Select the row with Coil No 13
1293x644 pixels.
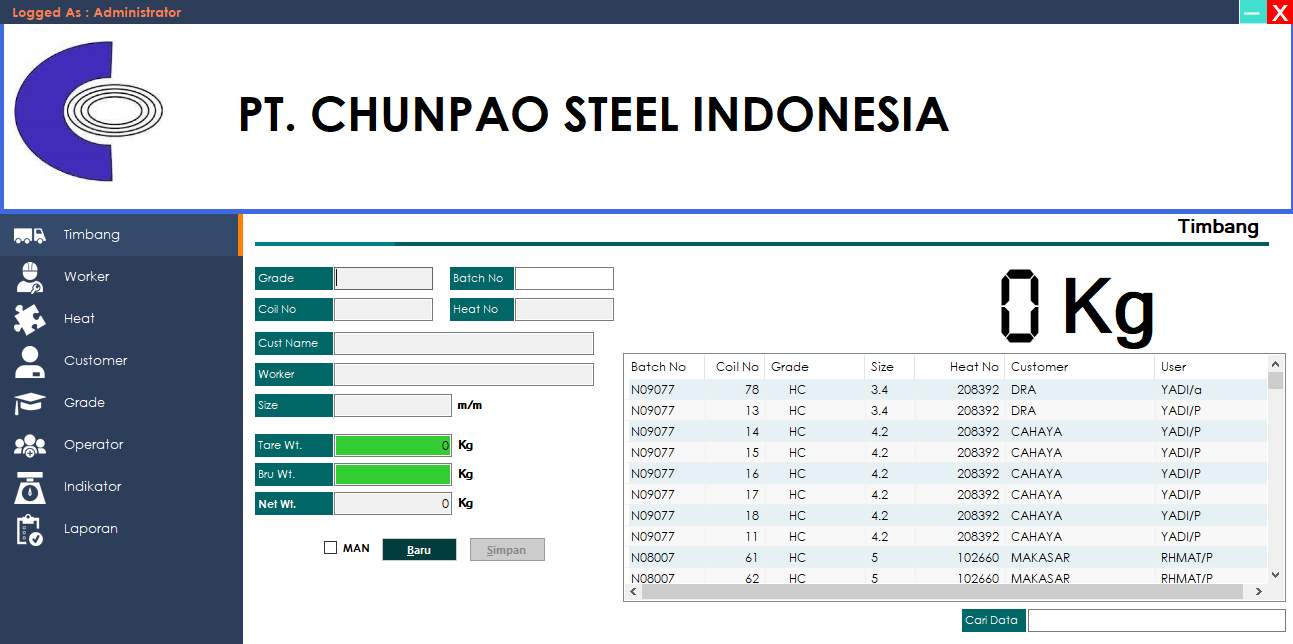coord(946,410)
